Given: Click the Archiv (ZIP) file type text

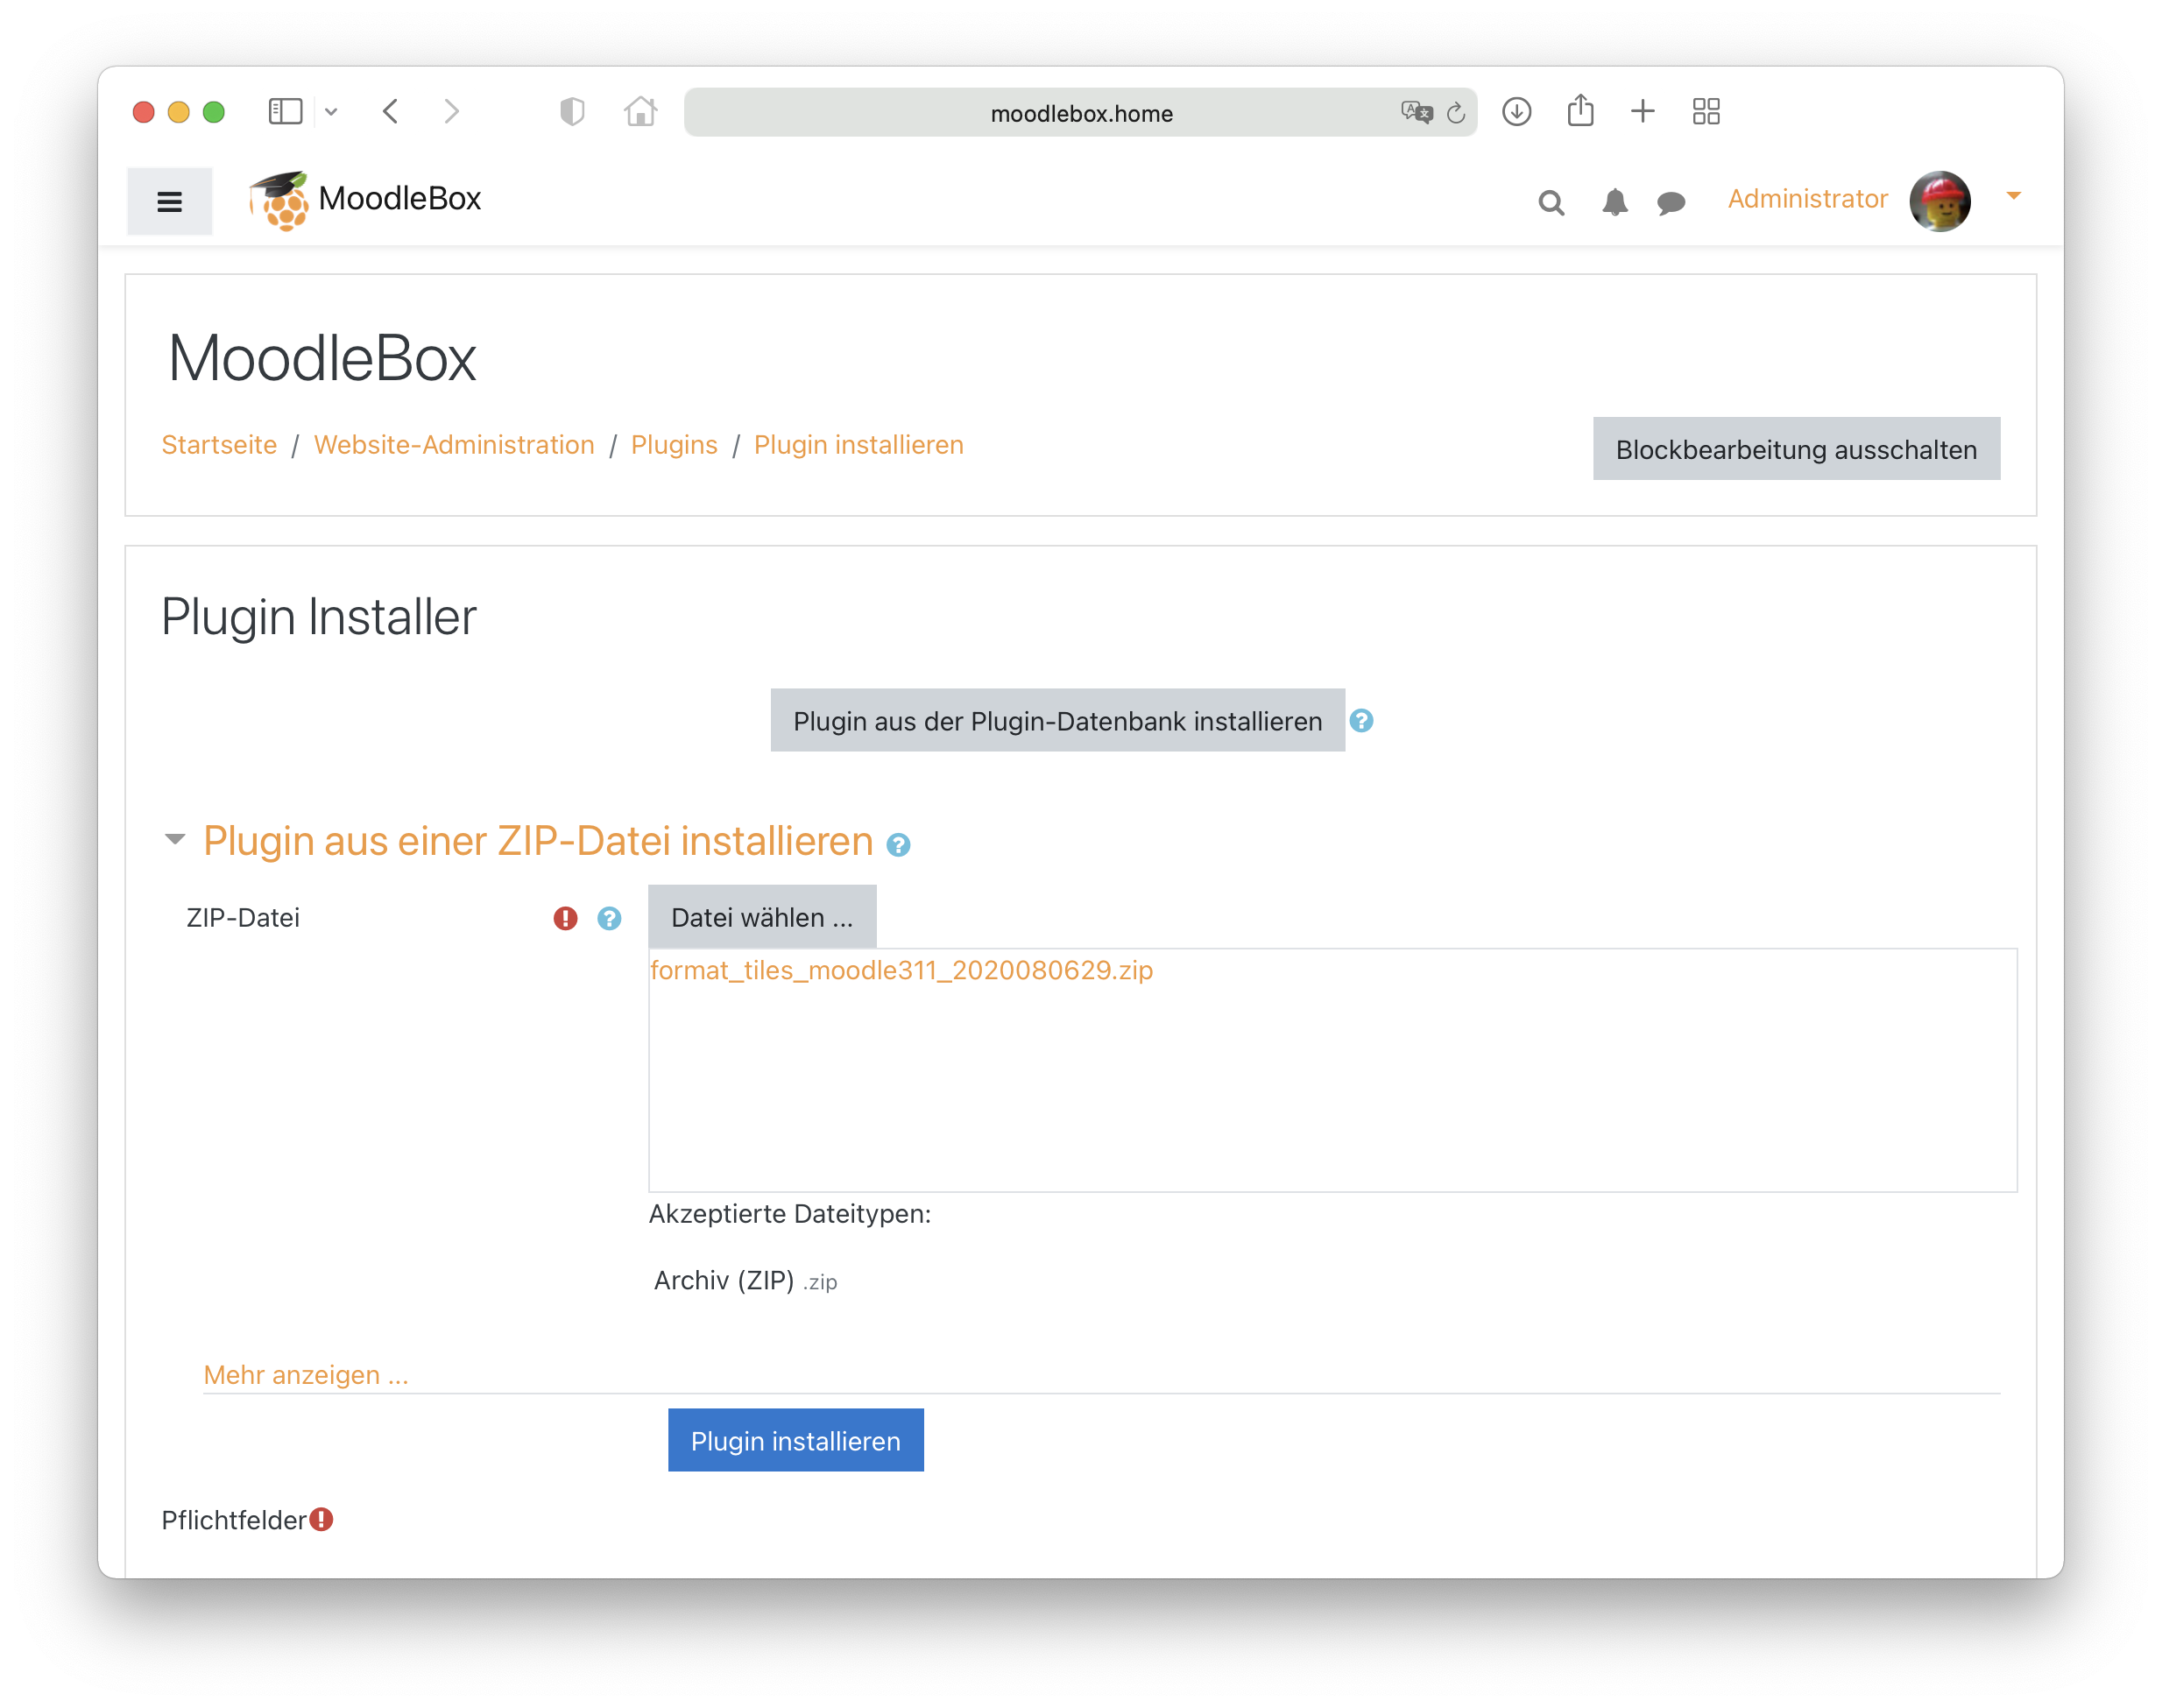Looking at the screenshot, I should (x=724, y=1280).
